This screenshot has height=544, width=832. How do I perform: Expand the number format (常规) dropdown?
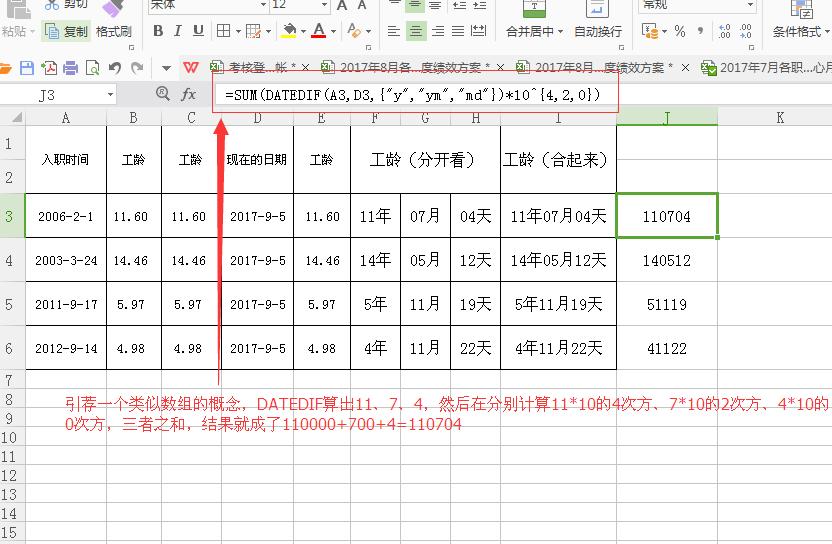pyautogui.click(x=750, y=5)
